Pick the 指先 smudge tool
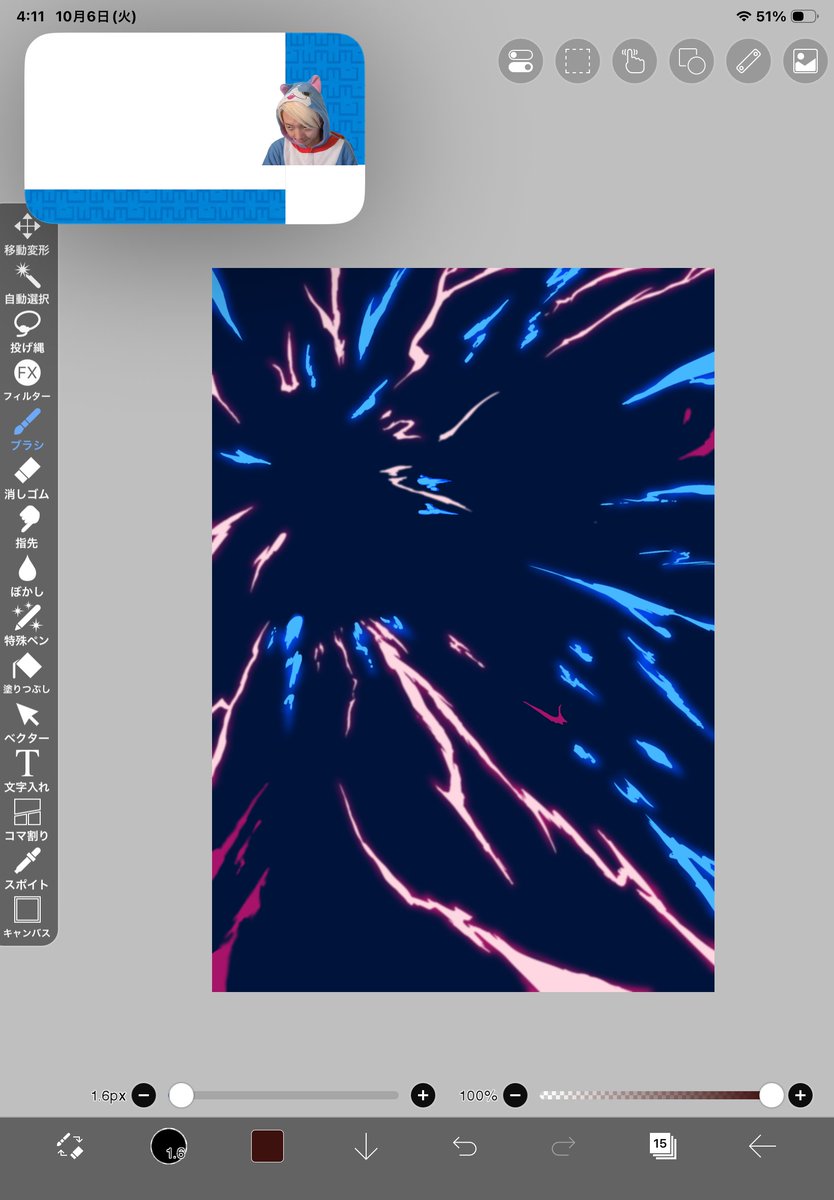Screen dimensions: 834x1200 point(27,527)
